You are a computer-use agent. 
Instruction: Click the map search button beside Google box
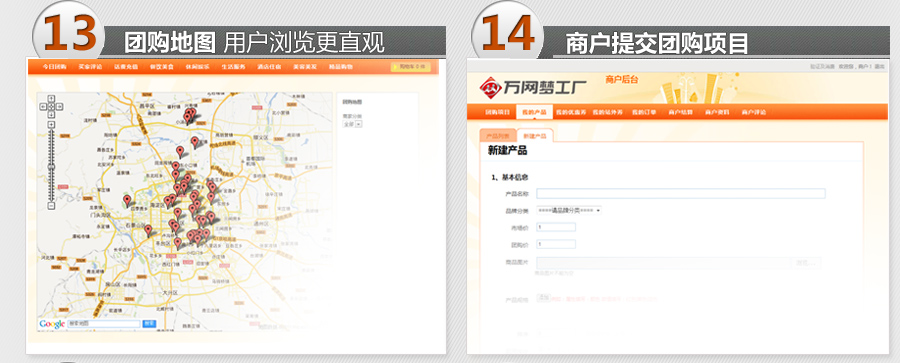pos(149,324)
